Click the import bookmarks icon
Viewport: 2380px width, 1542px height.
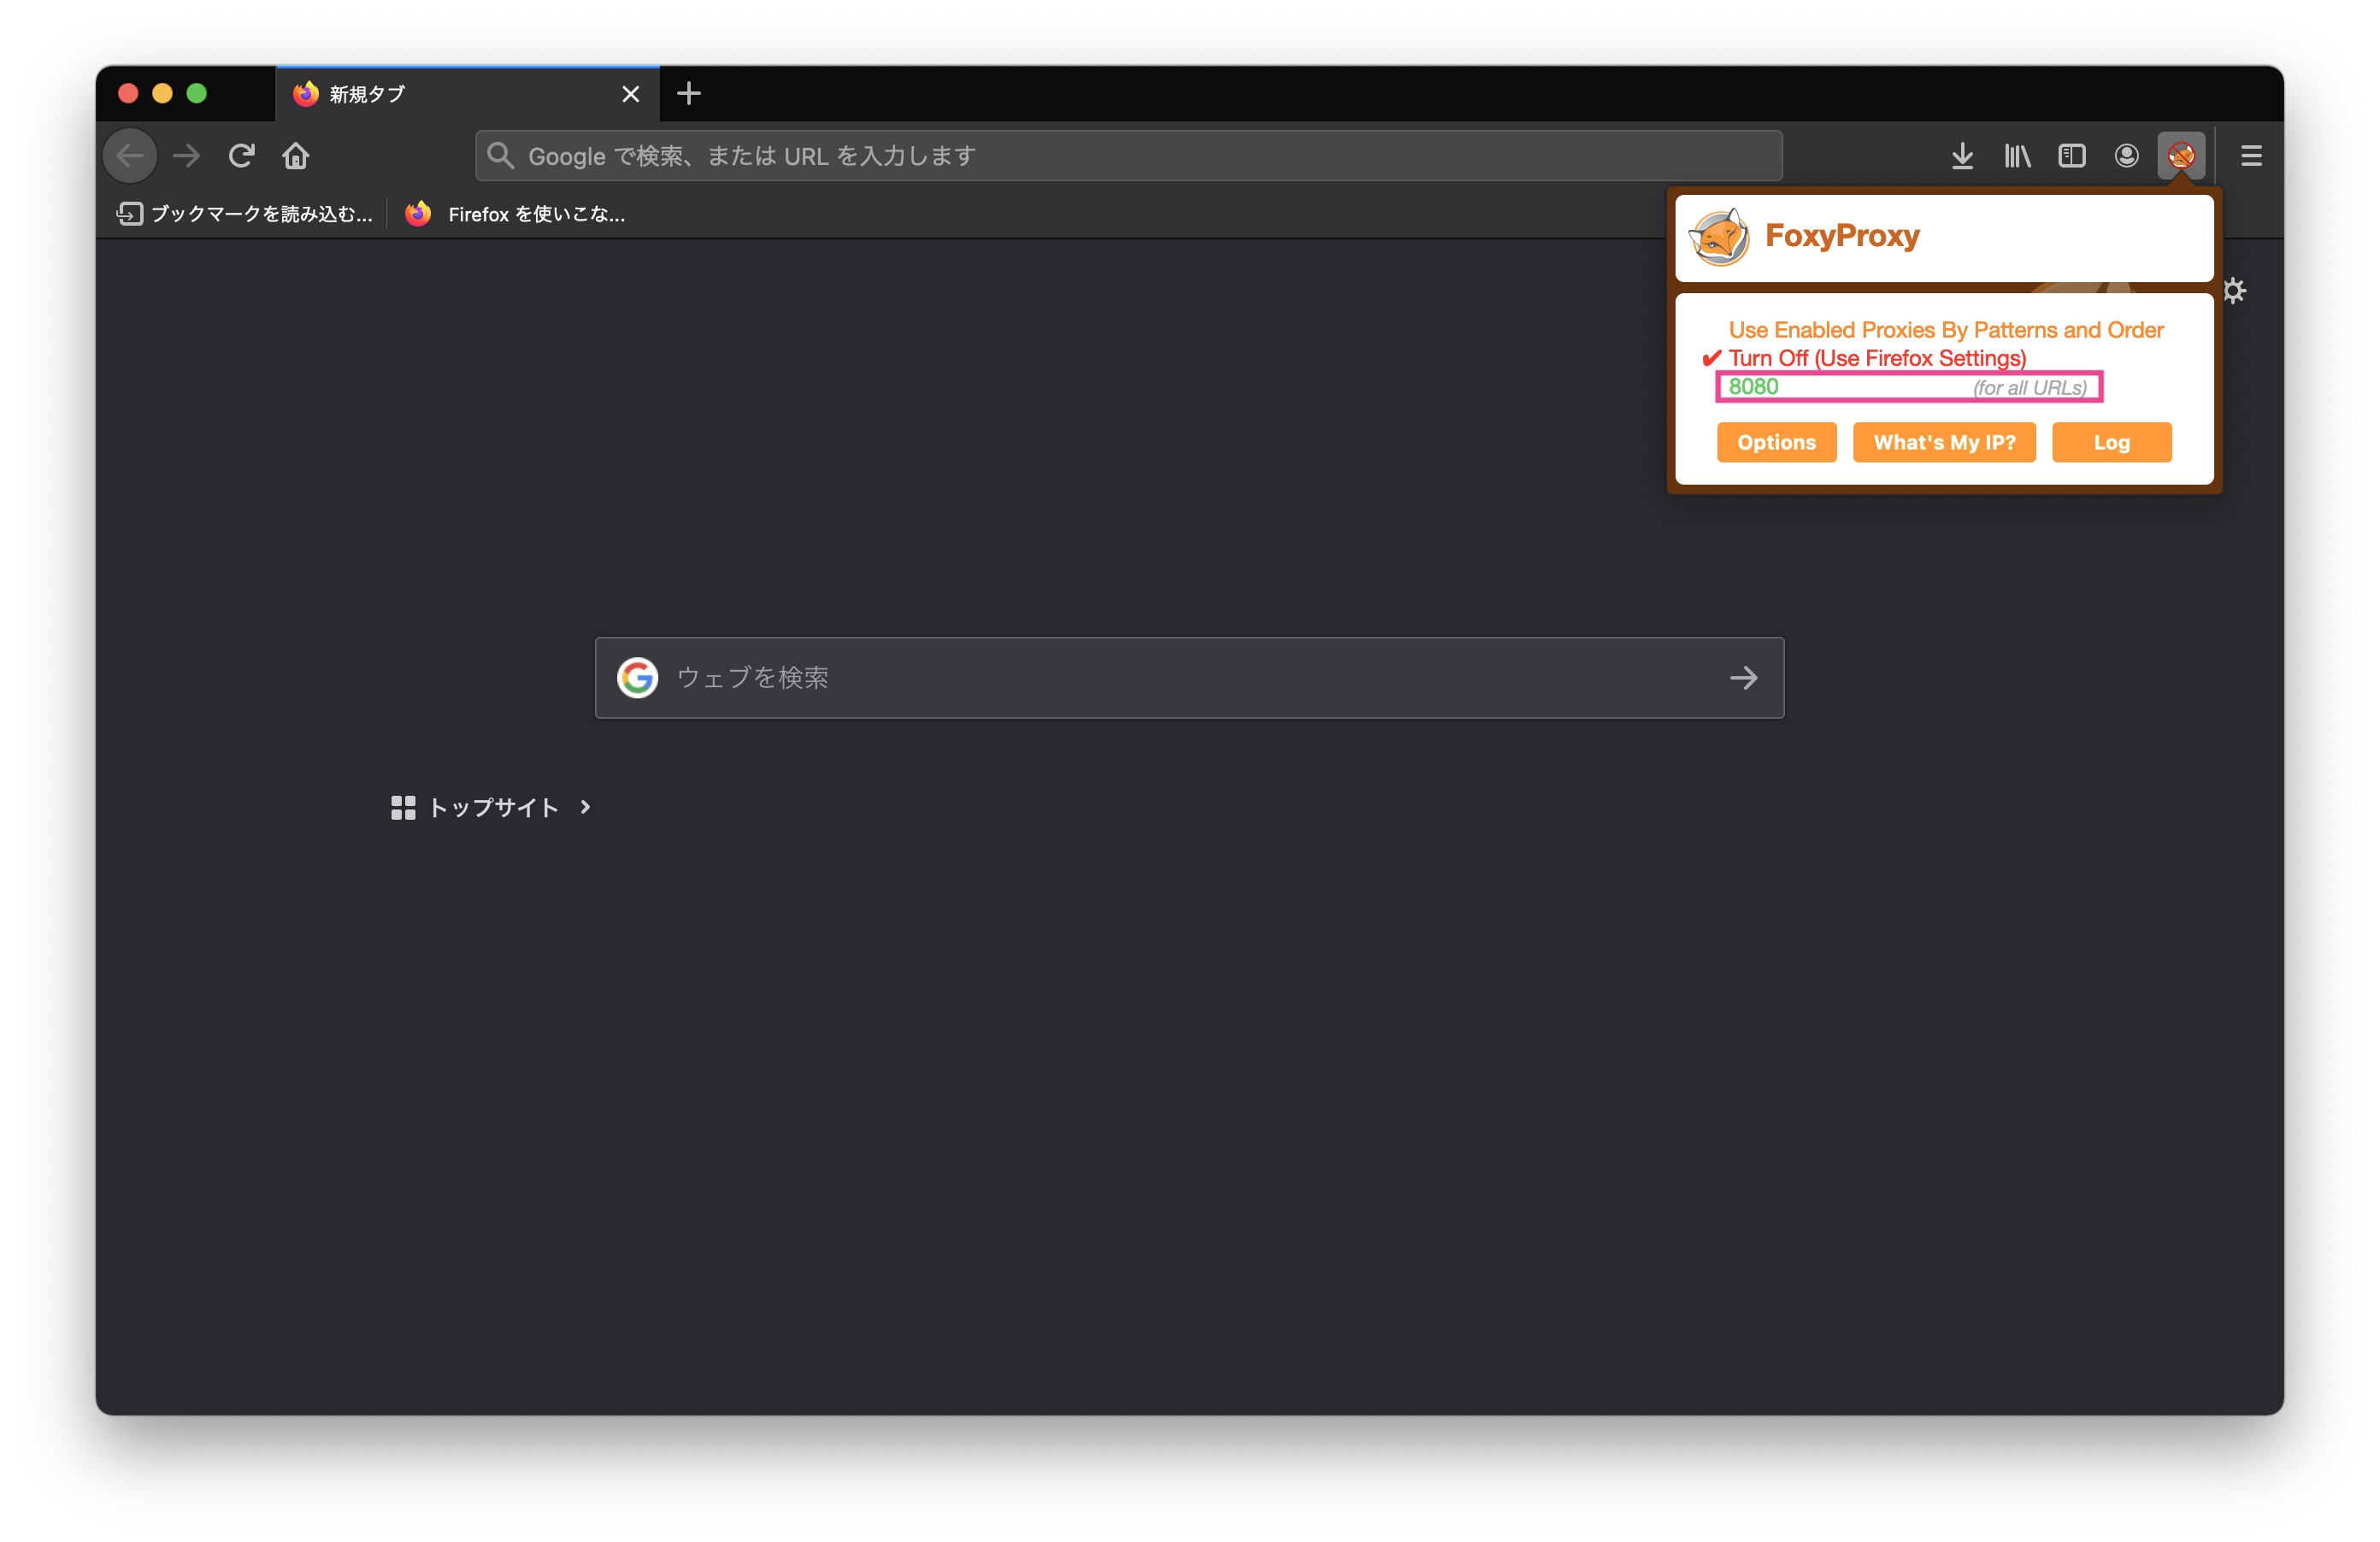click(129, 214)
